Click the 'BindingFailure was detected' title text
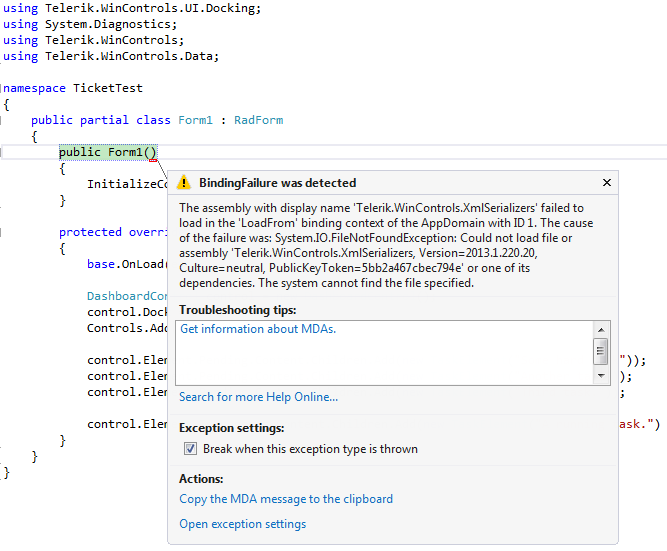This screenshot has width=667, height=551. [277, 183]
